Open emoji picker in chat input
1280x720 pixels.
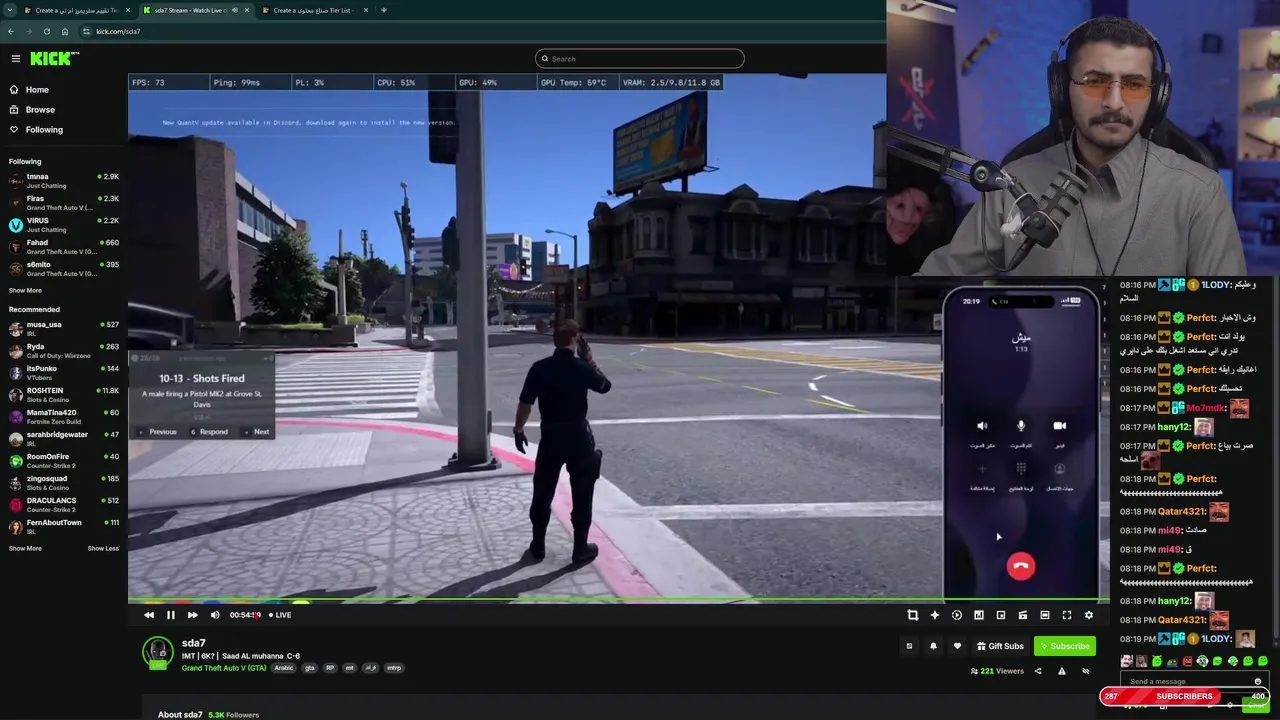(1258, 682)
